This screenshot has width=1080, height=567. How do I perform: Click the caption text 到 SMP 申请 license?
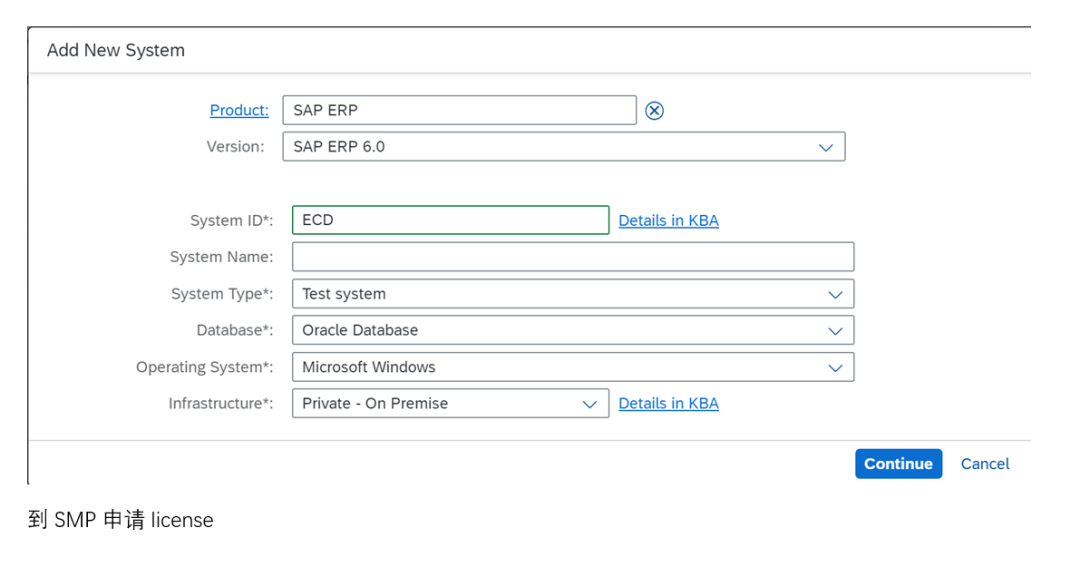pyautogui.click(x=121, y=519)
